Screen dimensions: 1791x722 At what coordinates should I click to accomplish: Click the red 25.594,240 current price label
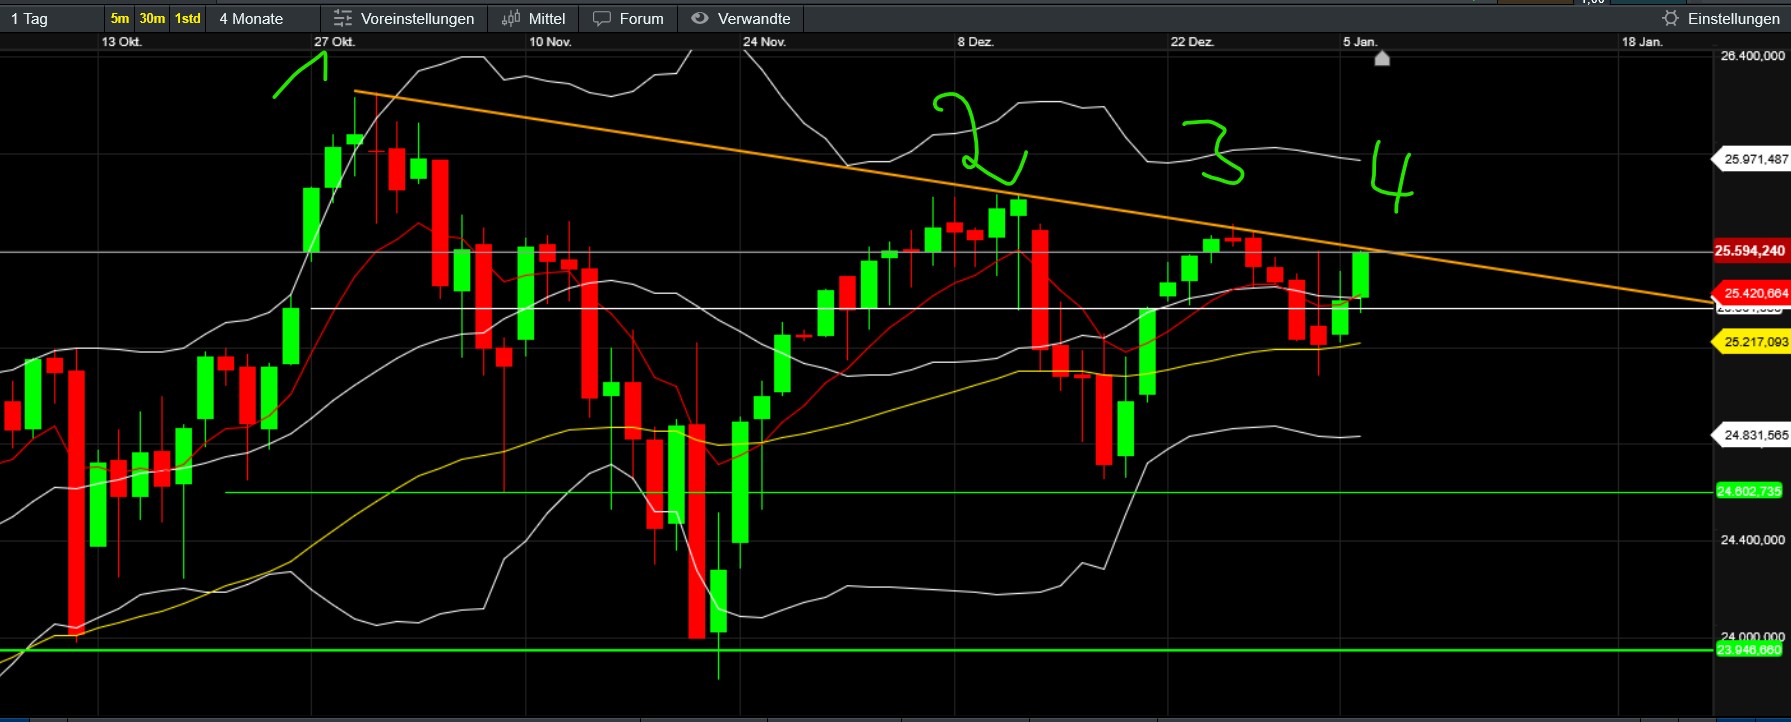point(1750,251)
